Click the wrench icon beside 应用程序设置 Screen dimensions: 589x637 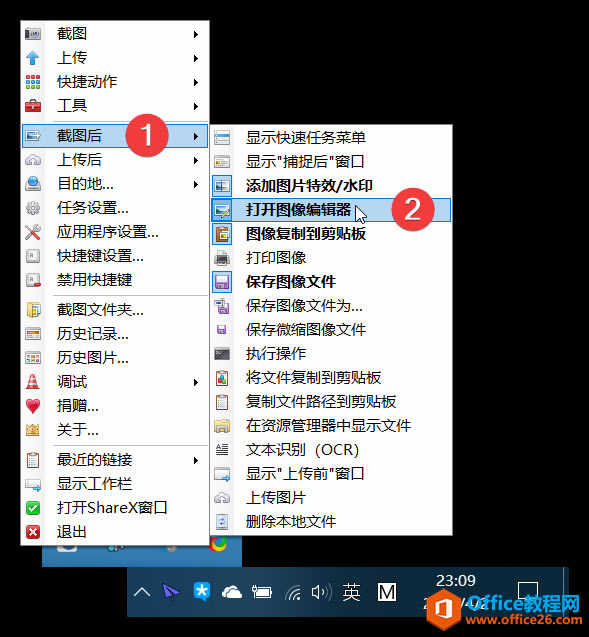coord(33,232)
